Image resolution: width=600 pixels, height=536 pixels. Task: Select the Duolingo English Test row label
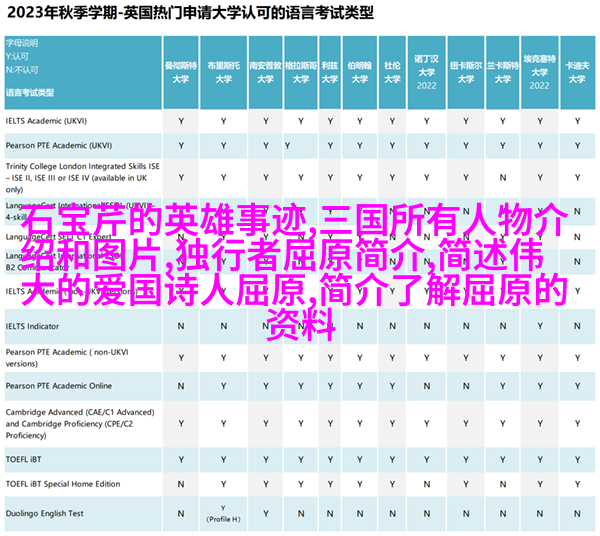(45, 513)
